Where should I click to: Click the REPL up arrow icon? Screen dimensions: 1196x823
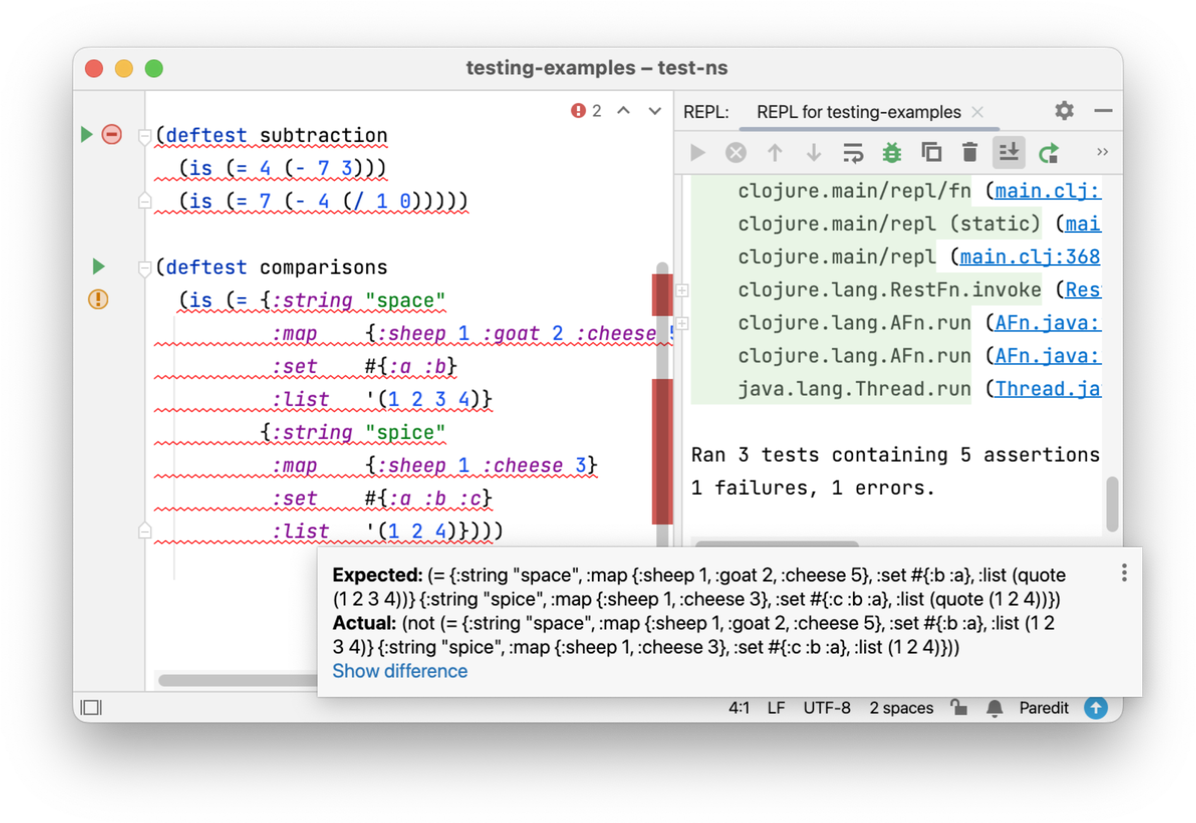tap(775, 153)
